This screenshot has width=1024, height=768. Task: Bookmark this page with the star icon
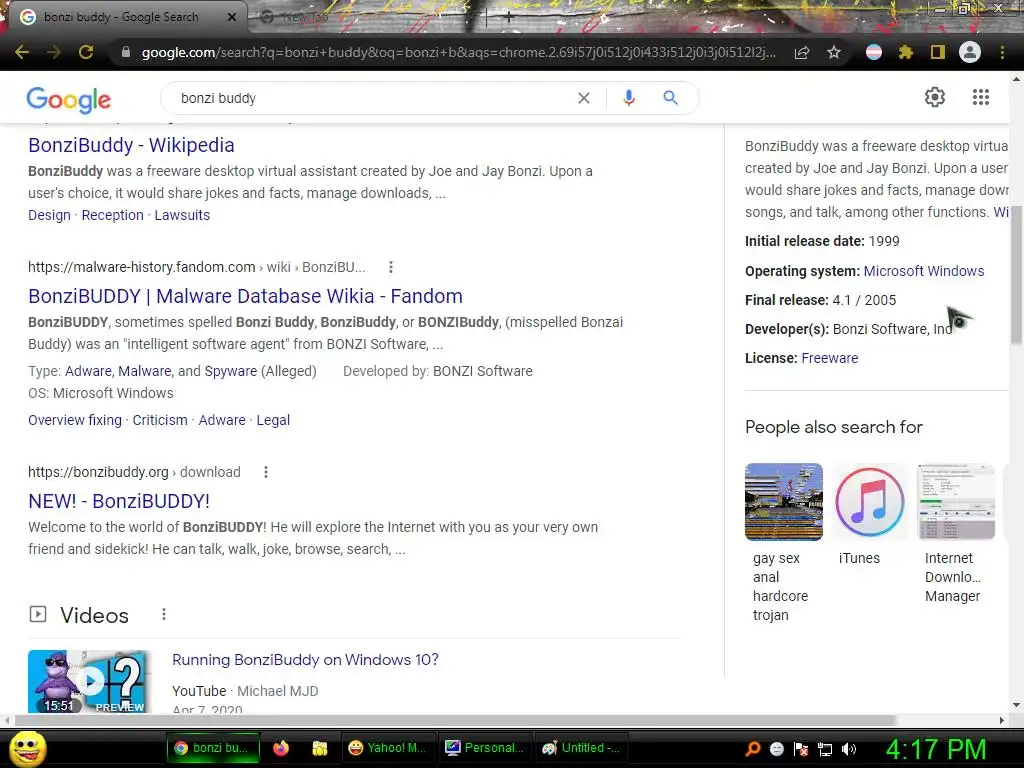[x=834, y=52]
